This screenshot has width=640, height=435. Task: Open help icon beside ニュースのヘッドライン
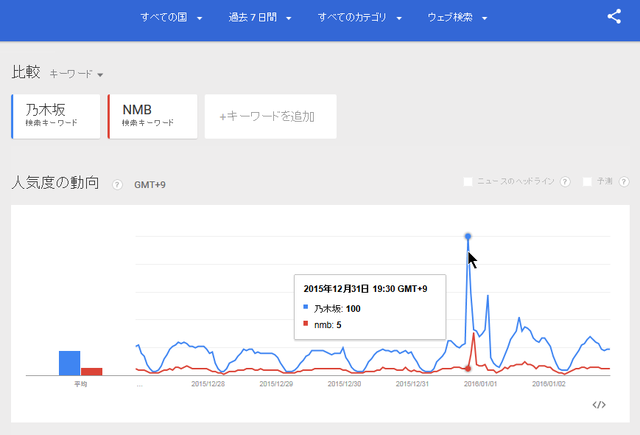click(x=565, y=182)
